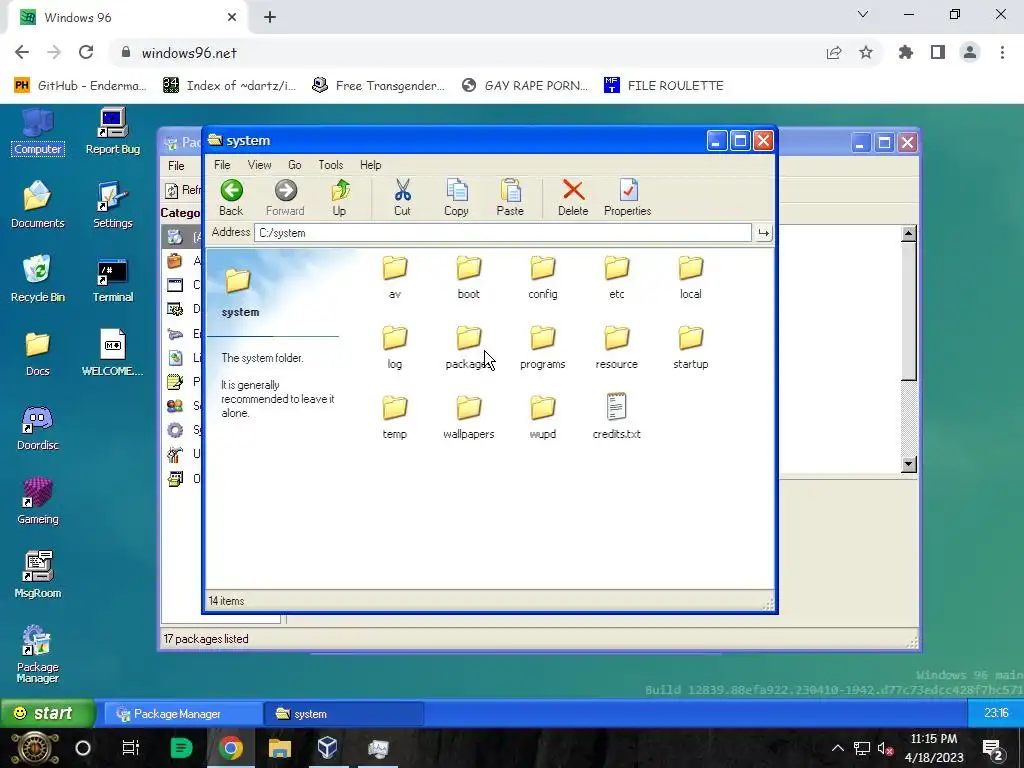Click the Package Manager scrollbar up arrow
This screenshot has width=1024, height=768.
(x=908, y=234)
